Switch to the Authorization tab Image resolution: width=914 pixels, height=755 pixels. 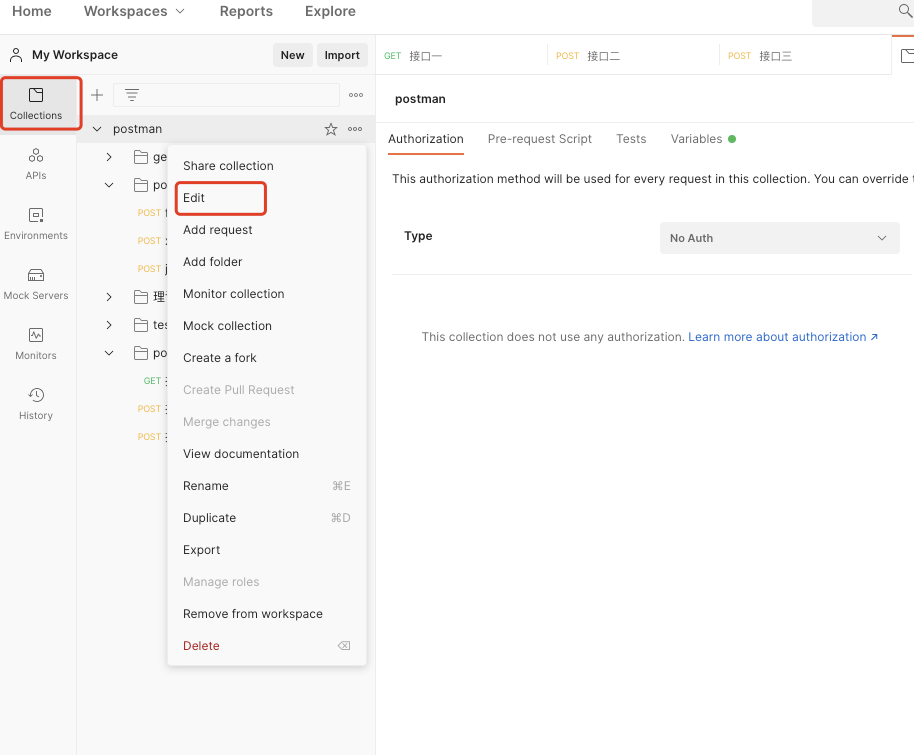click(426, 139)
